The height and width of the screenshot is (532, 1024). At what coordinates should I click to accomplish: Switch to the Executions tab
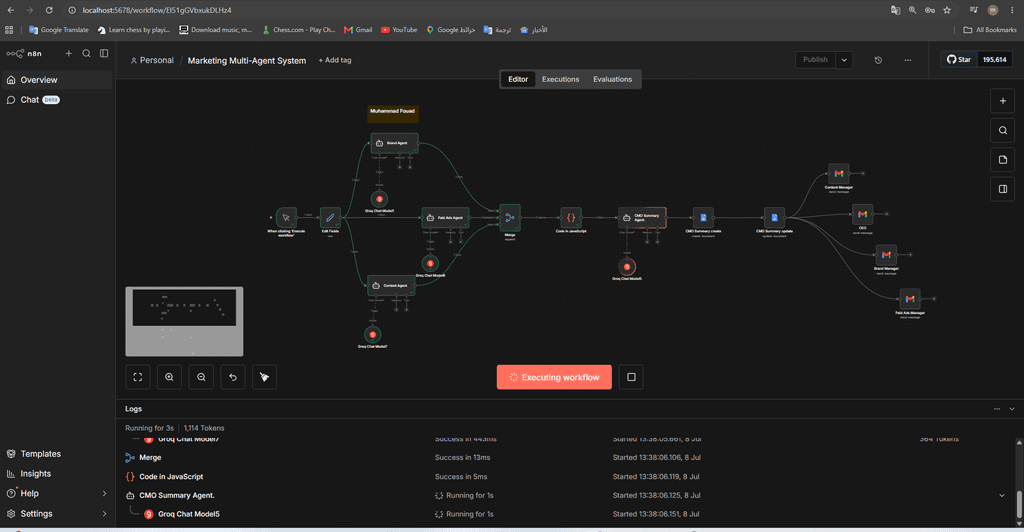pos(560,79)
